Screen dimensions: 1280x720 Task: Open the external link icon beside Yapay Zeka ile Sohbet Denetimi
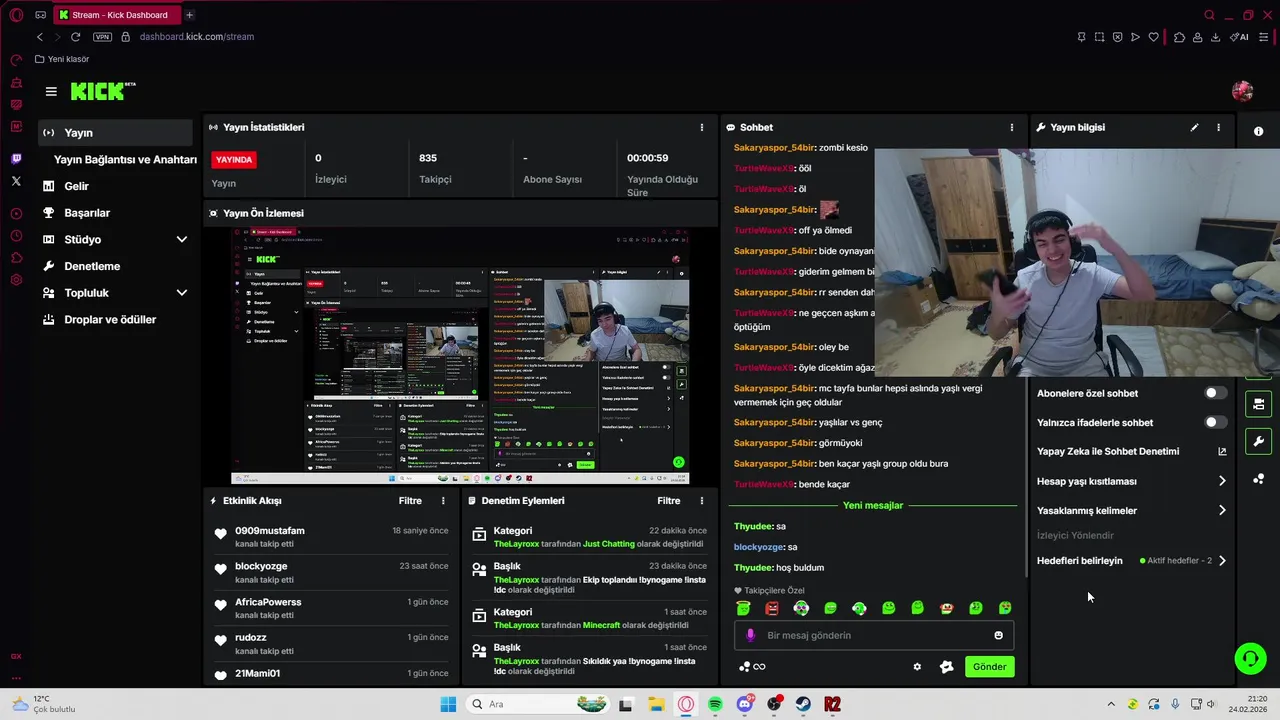tap(1222, 452)
